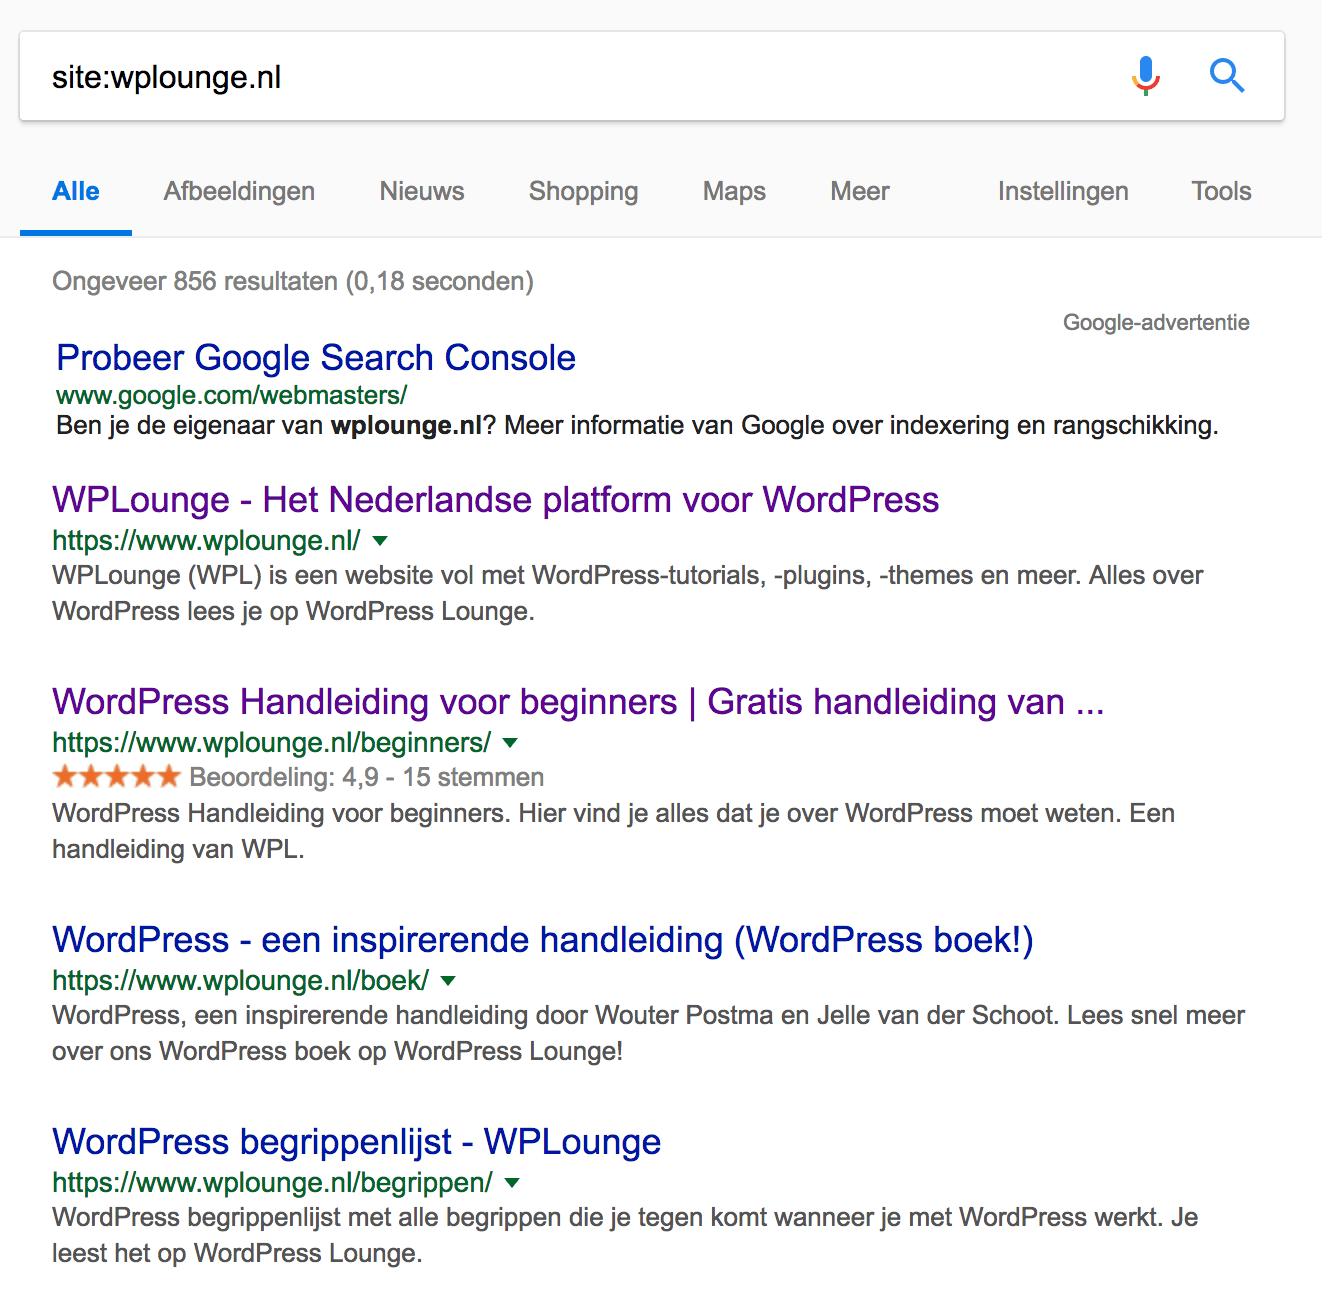
Task: Open the Maps tab
Action: (x=734, y=191)
